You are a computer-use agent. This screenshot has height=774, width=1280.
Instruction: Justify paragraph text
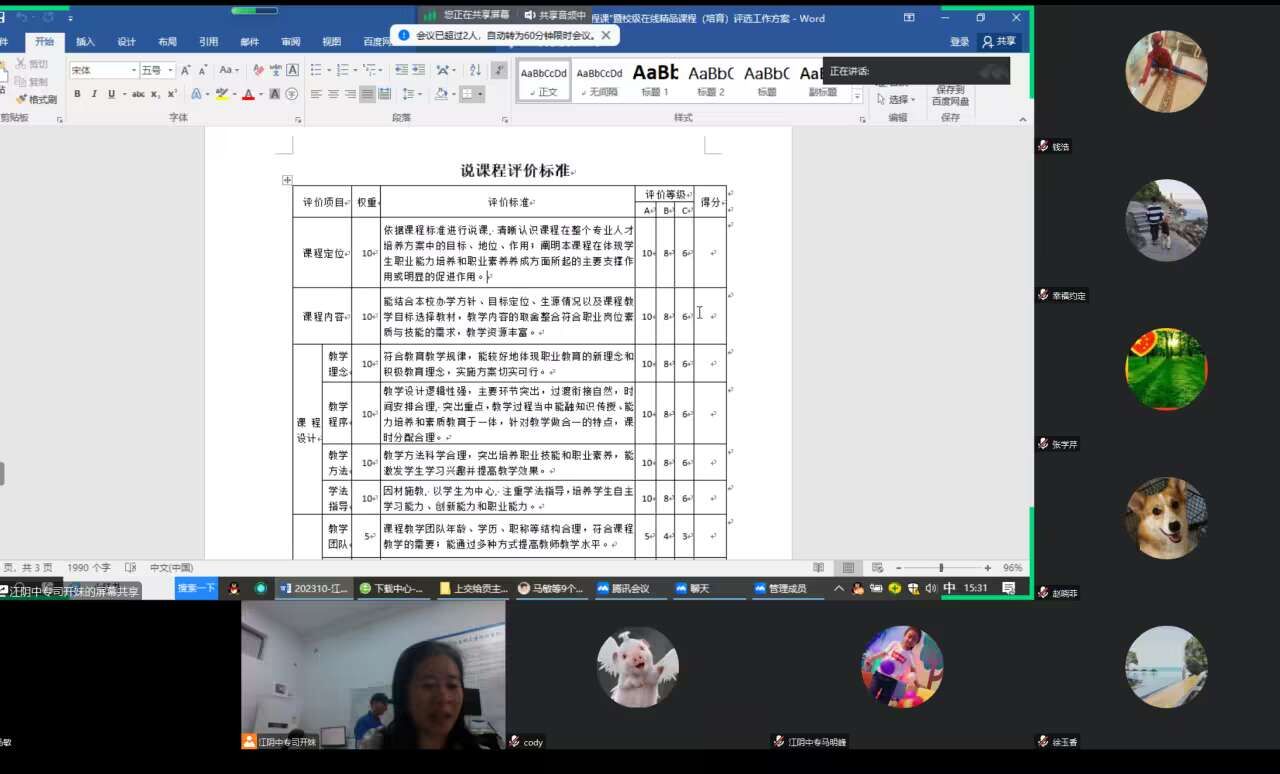pyautogui.click(x=367, y=94)
